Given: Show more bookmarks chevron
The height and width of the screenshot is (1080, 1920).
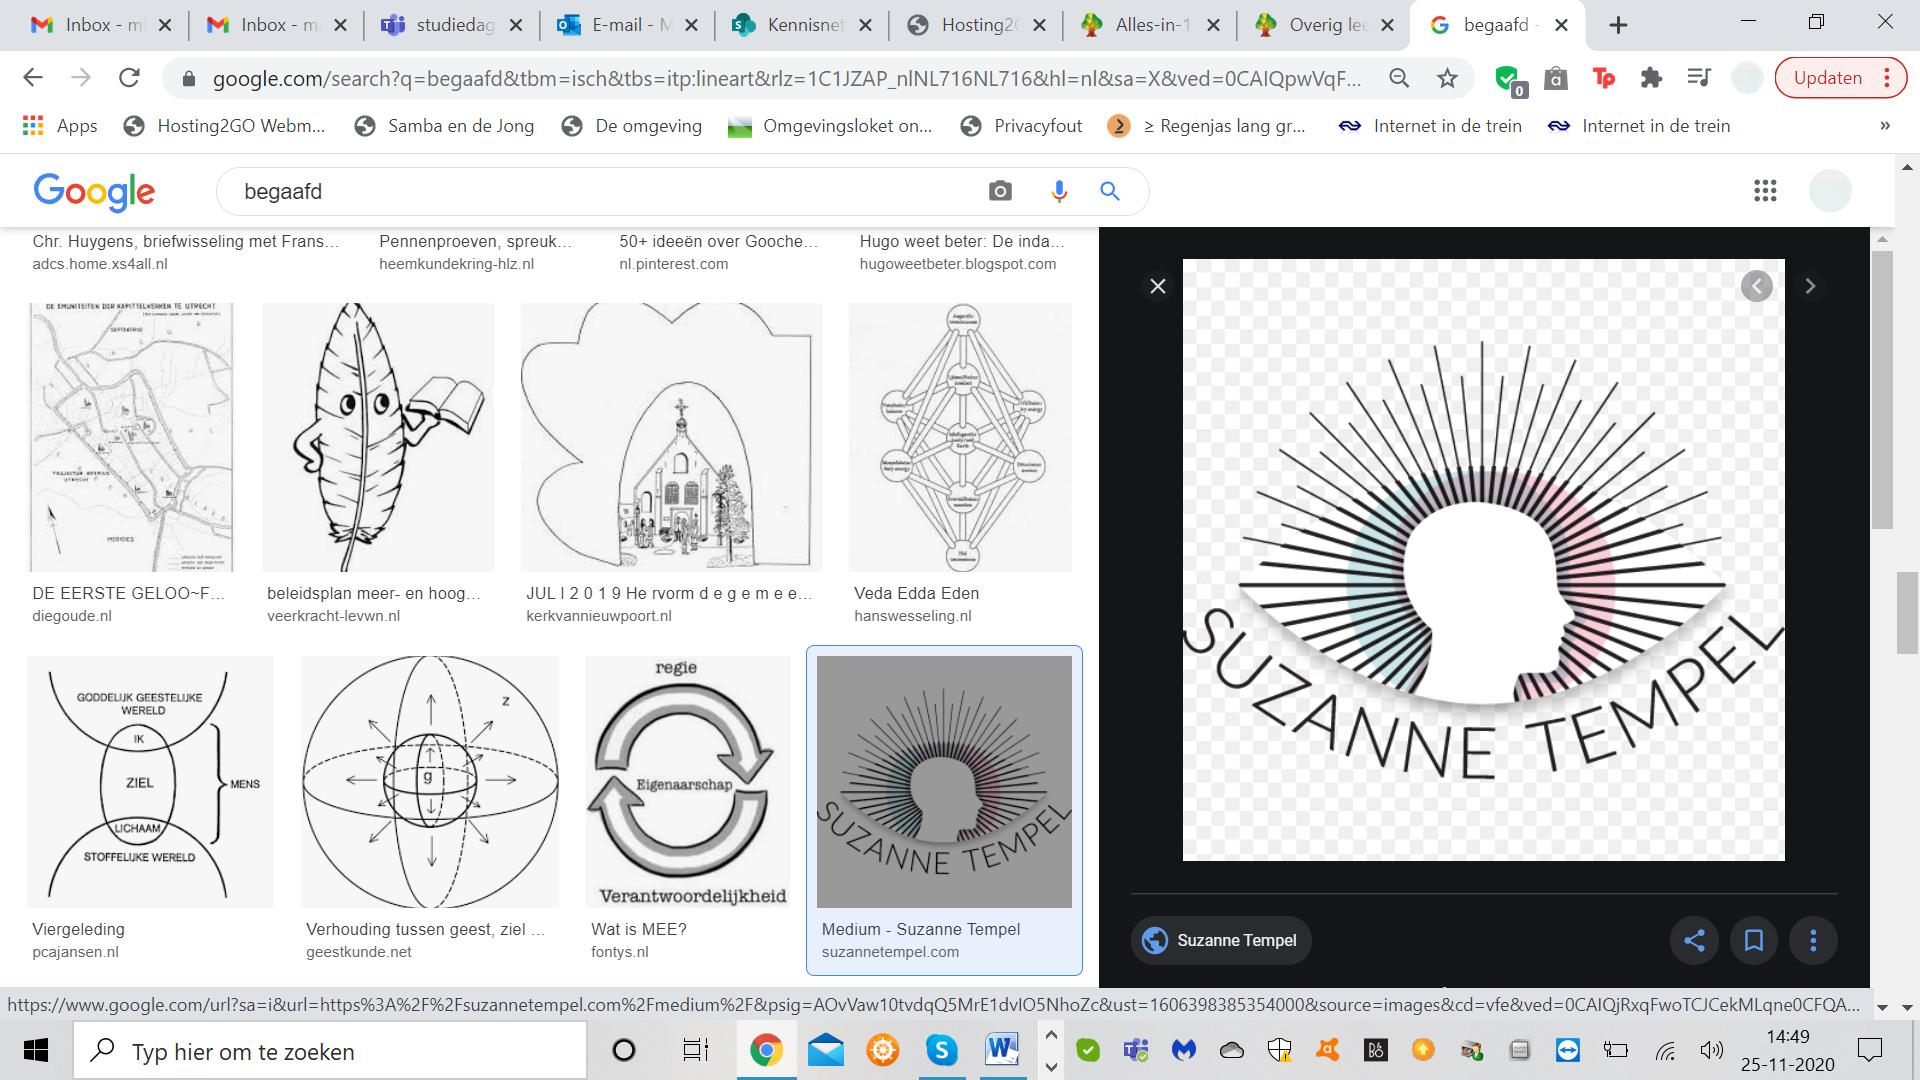Looking at the screenshot, I should pos(1885,126).
